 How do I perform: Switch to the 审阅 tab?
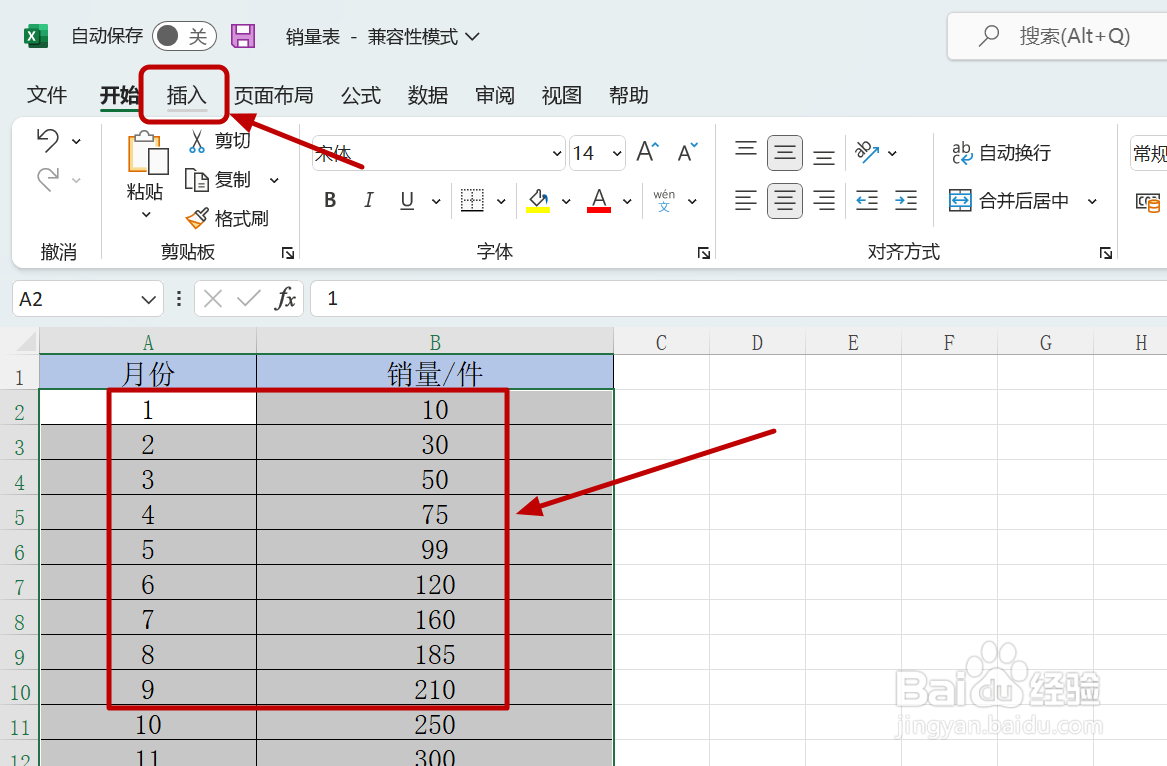[x=495, y=95]
